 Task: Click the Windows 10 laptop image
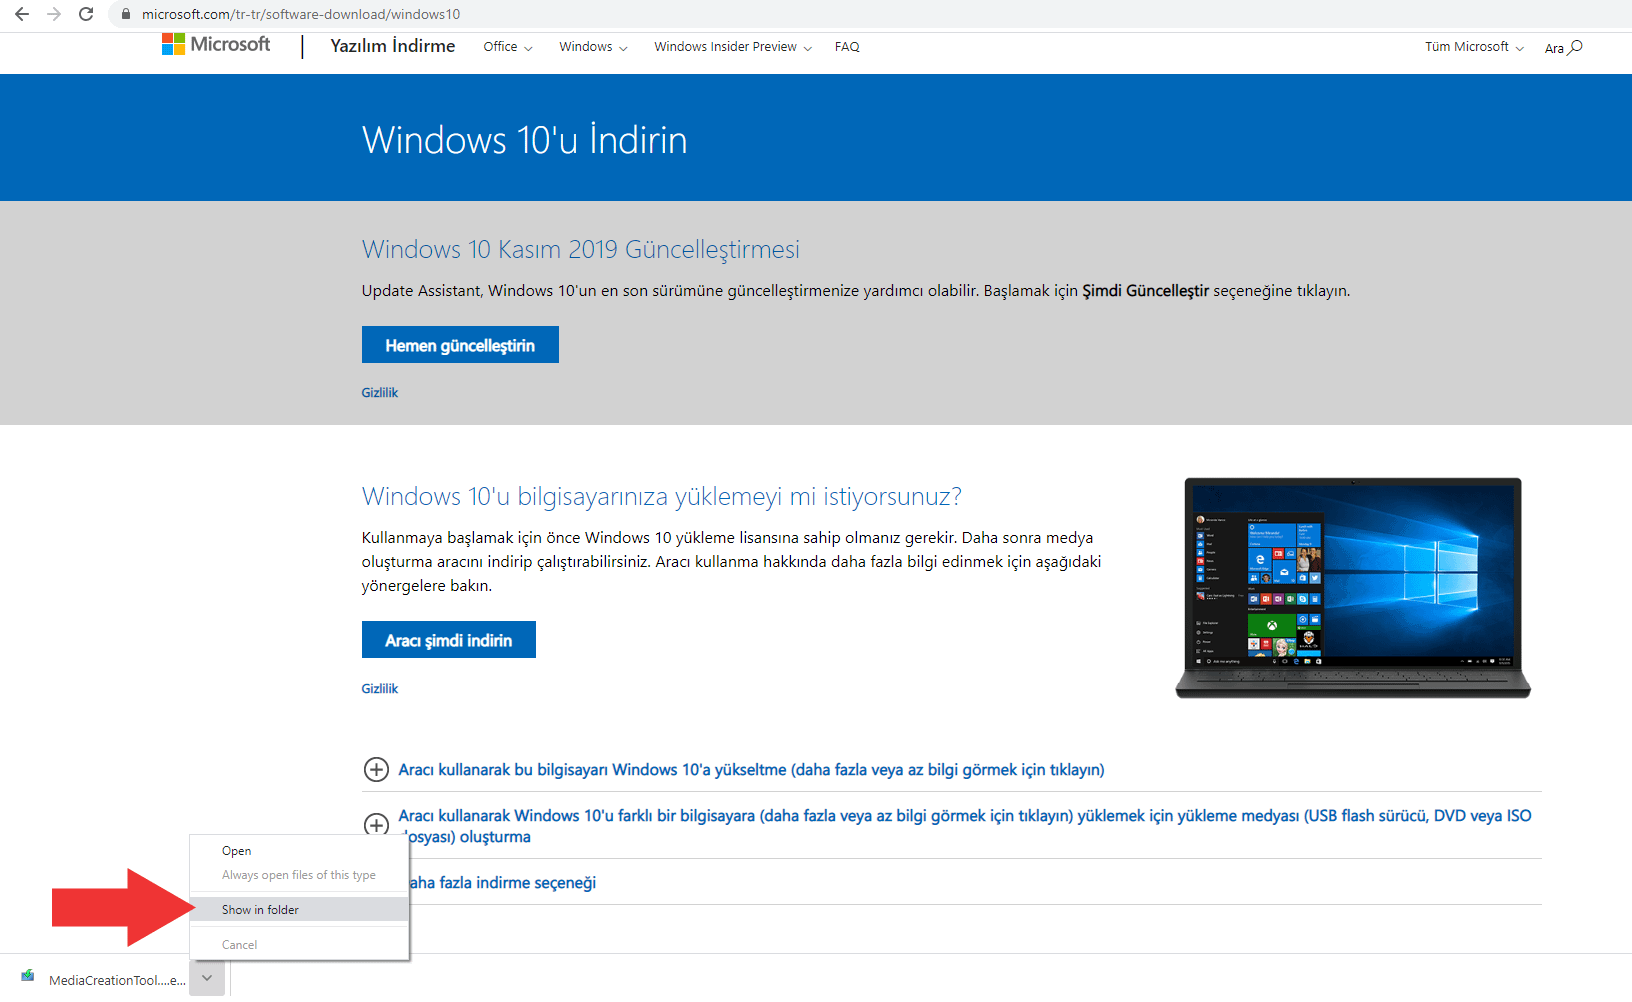[1352, 588]
